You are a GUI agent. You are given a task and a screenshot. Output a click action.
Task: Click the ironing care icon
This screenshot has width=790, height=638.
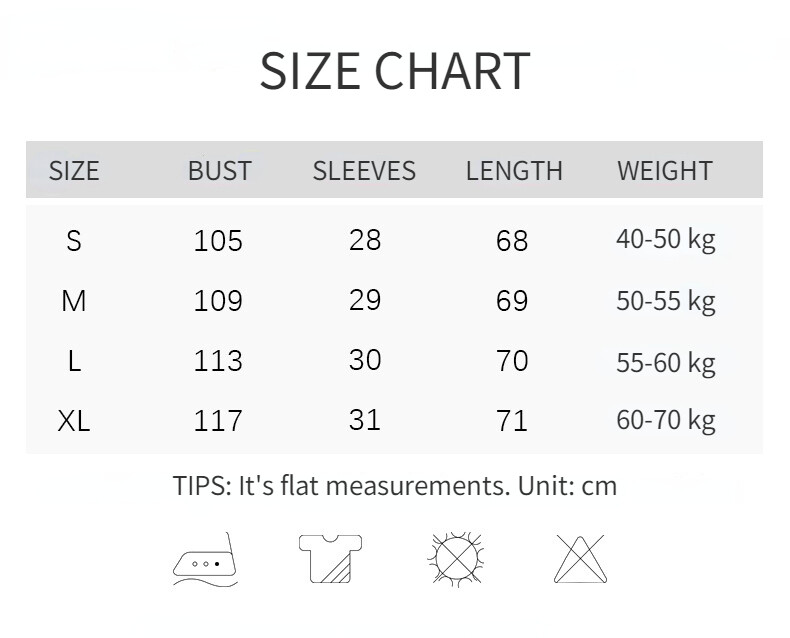(x=205, y=559)
